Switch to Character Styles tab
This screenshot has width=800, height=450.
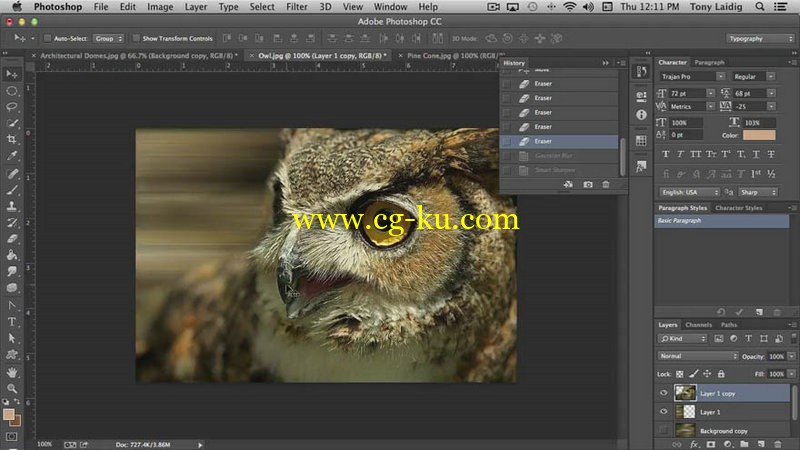tap(738, 208)
